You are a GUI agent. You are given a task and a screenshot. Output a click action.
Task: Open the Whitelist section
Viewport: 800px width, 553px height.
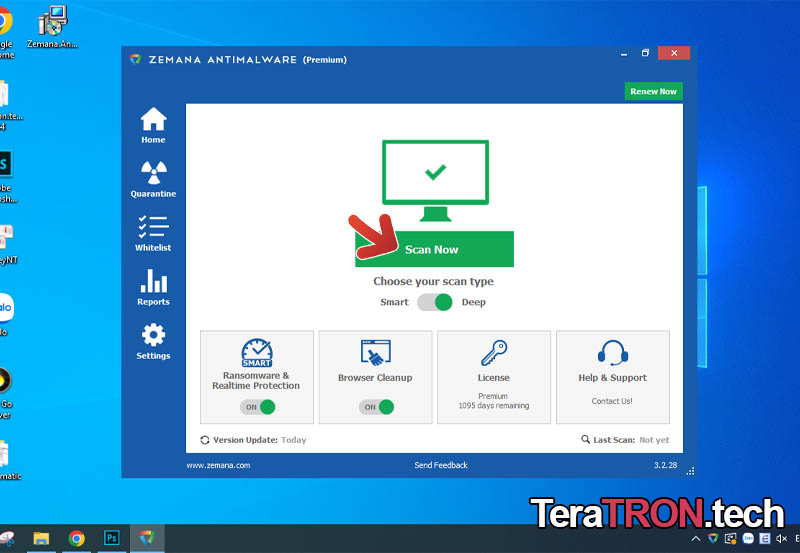point(153,234)
